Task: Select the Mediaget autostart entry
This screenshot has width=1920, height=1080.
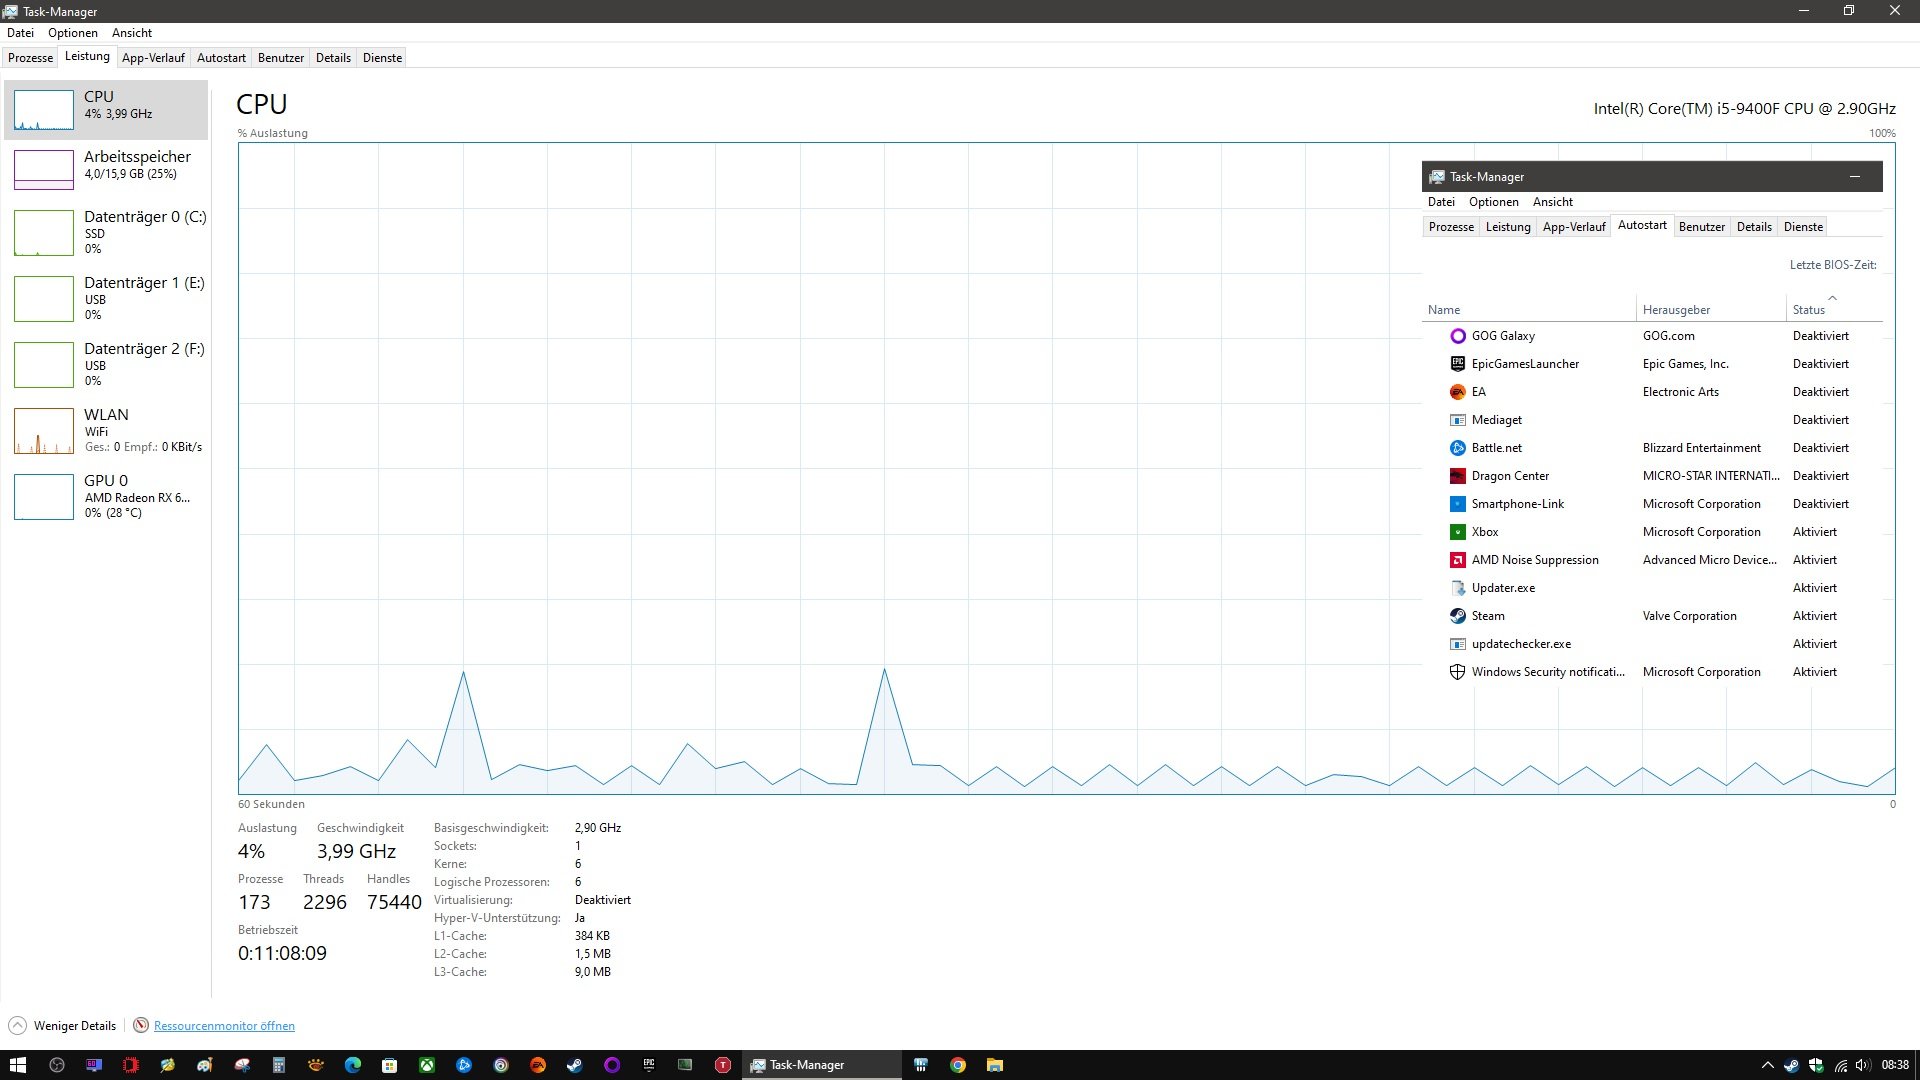Action: click(1652, 420)
